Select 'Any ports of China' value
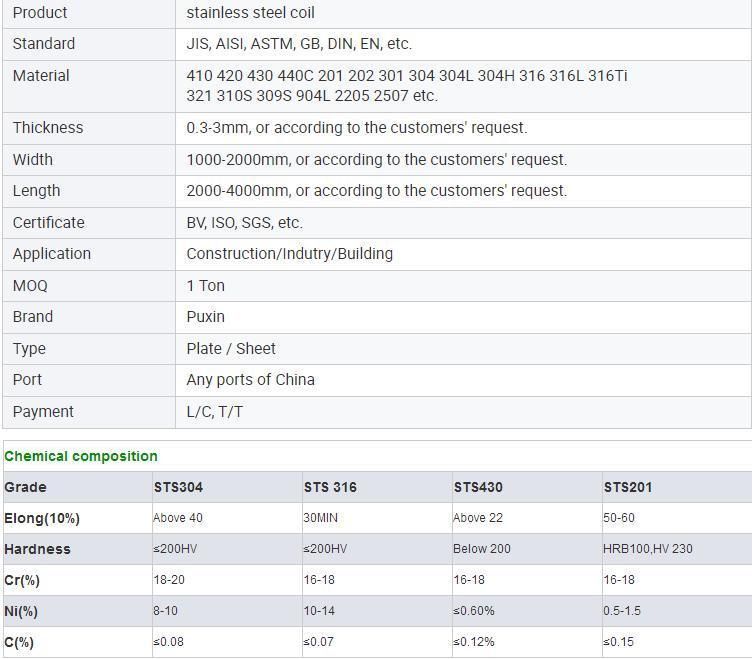756x659 pixels. pyautogui.click(x=250, y=380)
